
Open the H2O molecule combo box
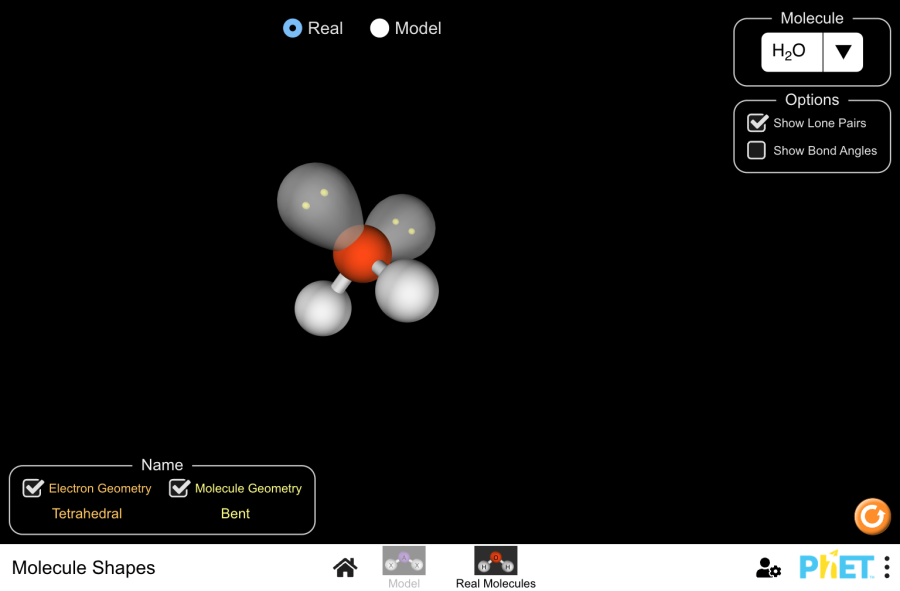coord(792,52)
